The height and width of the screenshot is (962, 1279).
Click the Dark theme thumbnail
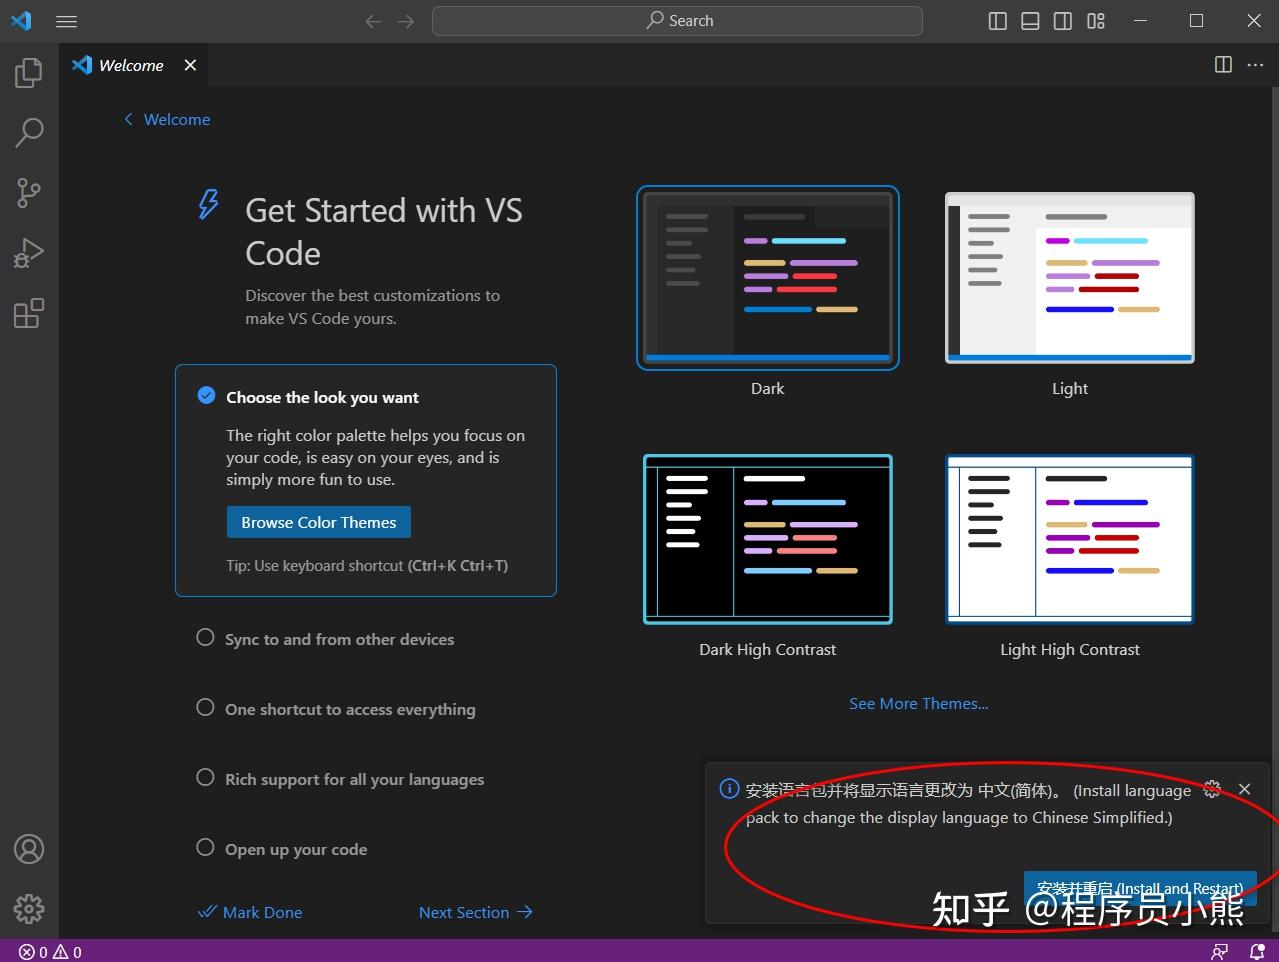coord(767,277)
